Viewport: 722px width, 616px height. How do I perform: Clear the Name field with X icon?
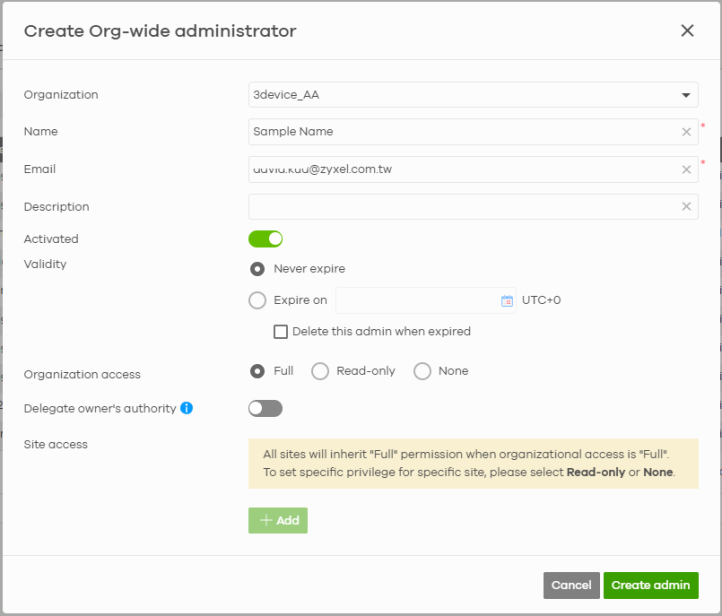tap(686, 132)
